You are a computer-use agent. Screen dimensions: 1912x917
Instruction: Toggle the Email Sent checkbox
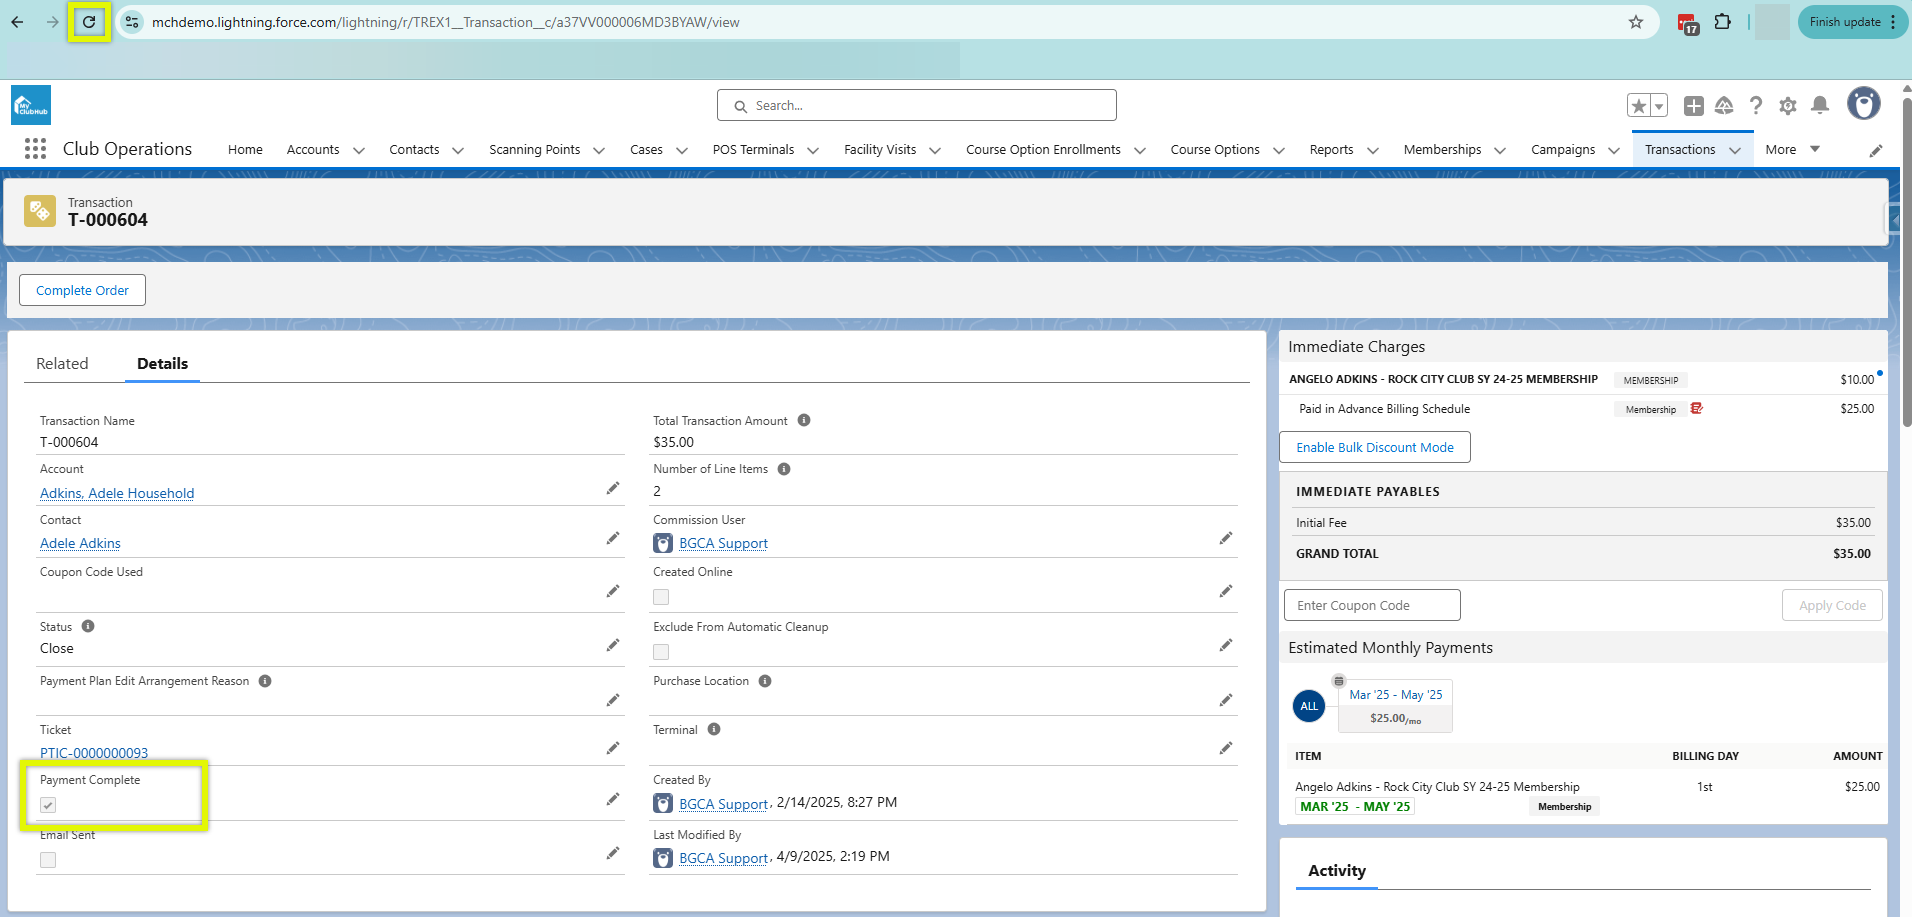click(48, 860)
